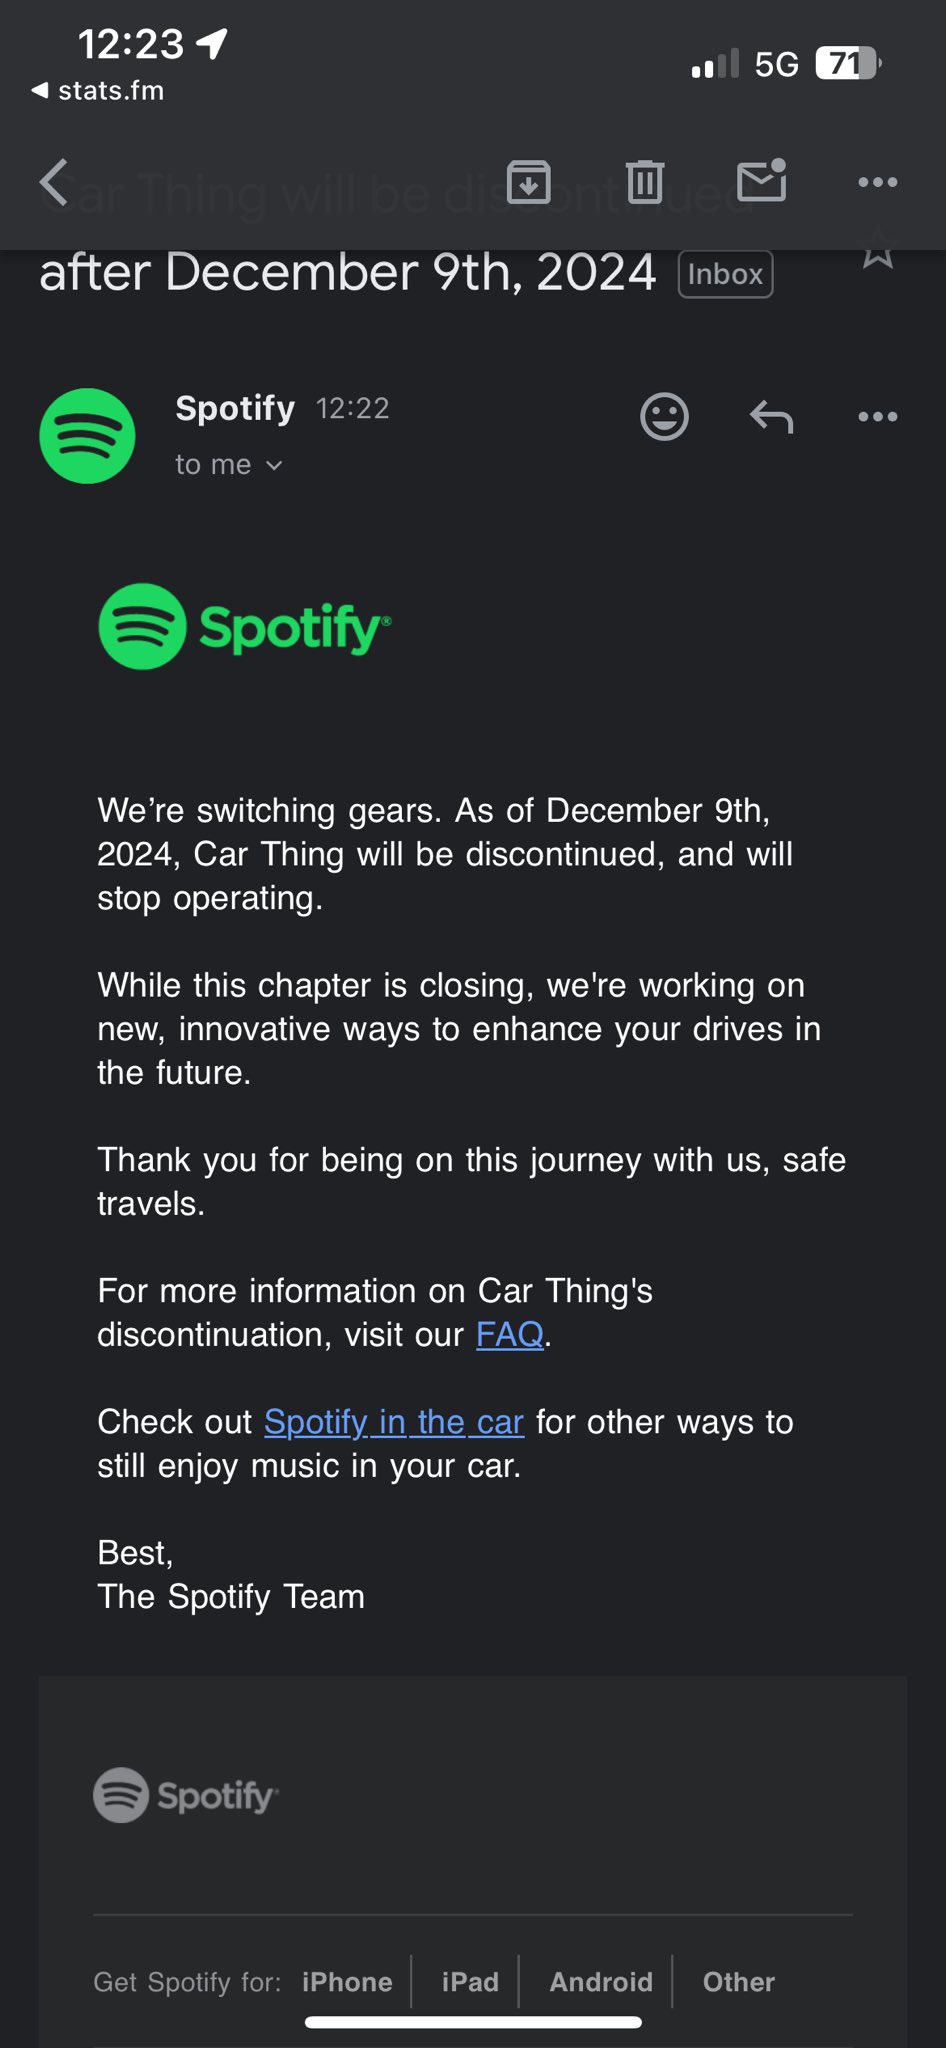Viewport: 946px width, 2048px height.
Task: Add an emoji reaction to message
Action: click(x=664, y=416)
